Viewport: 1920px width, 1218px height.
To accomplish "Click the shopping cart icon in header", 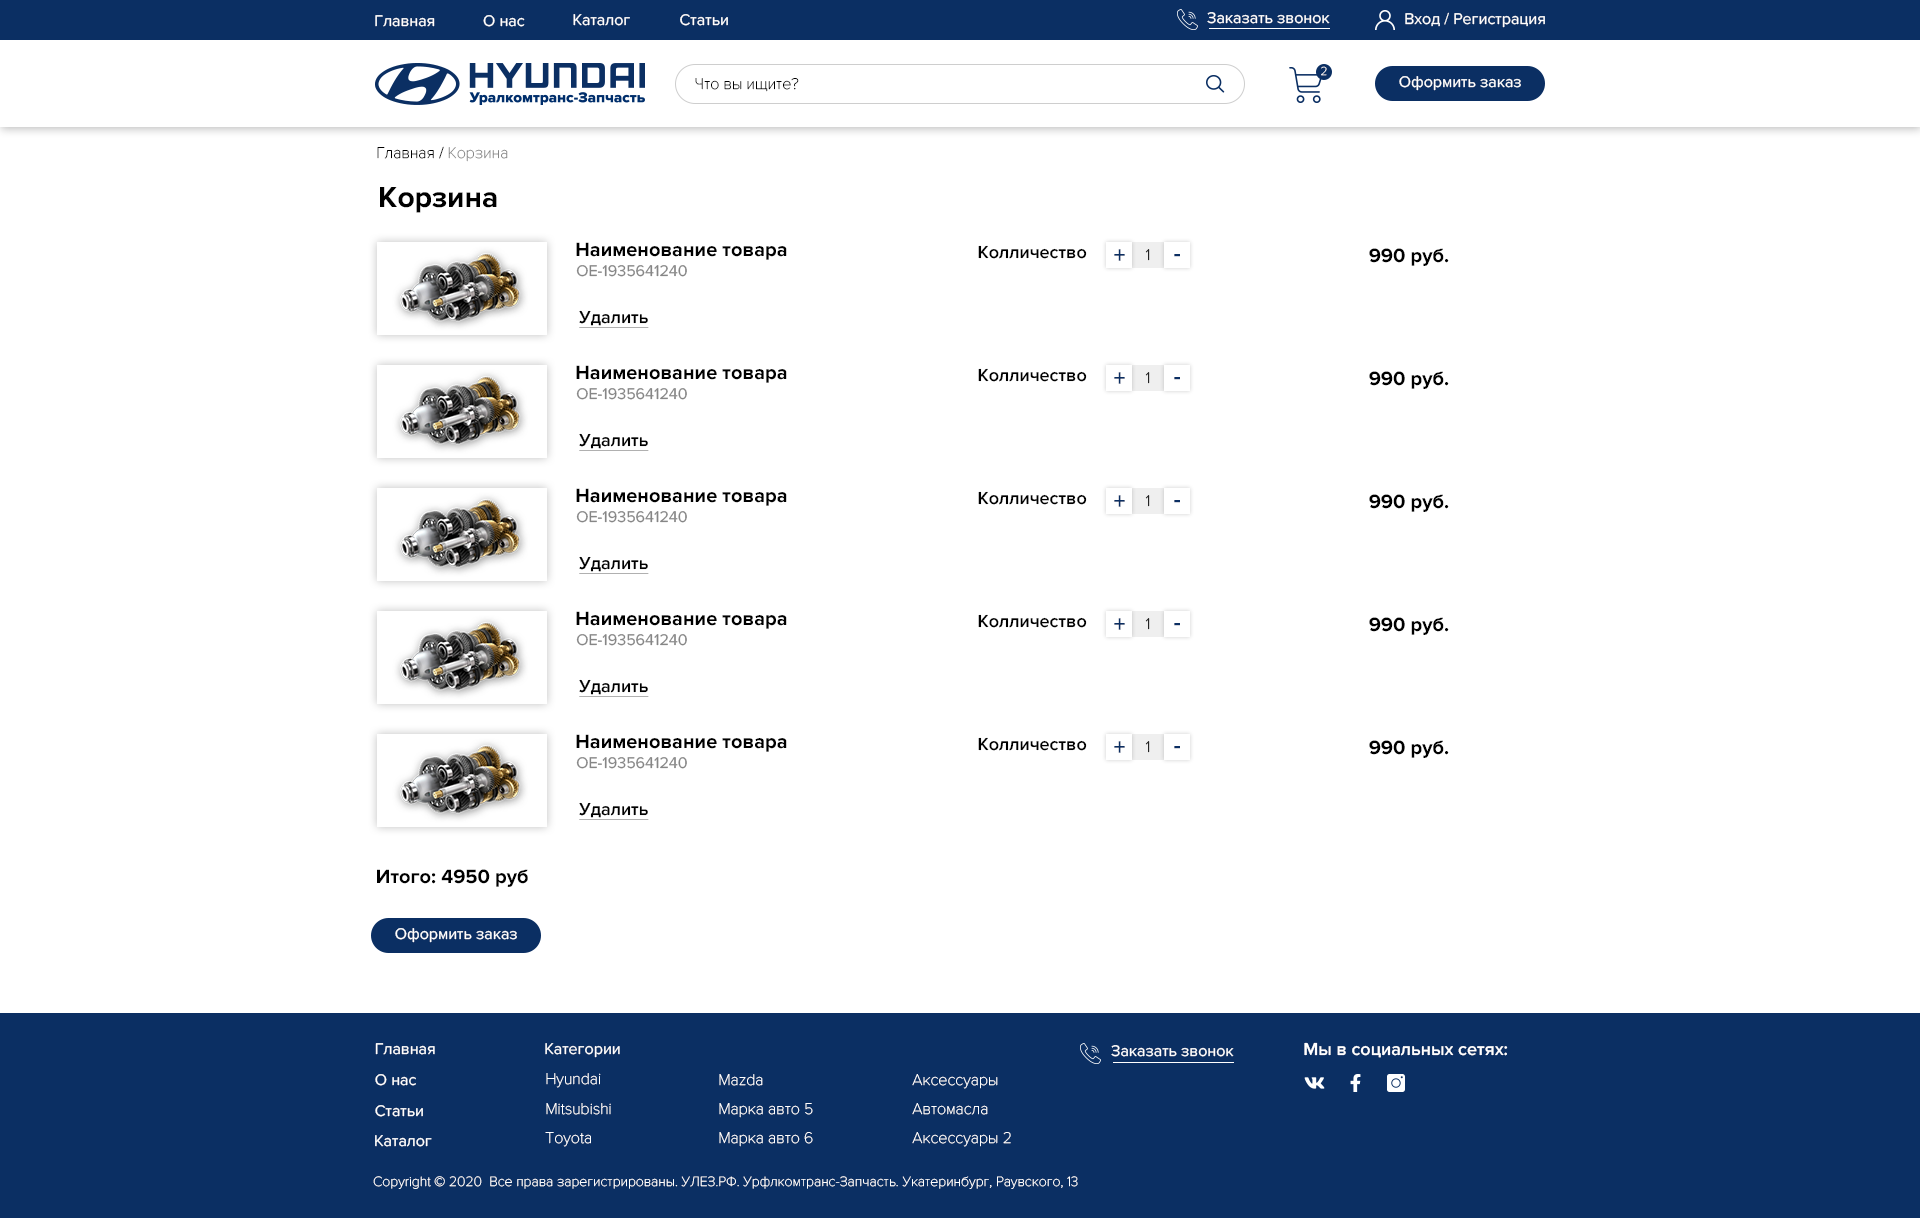I will click(x=1306, y=85).
